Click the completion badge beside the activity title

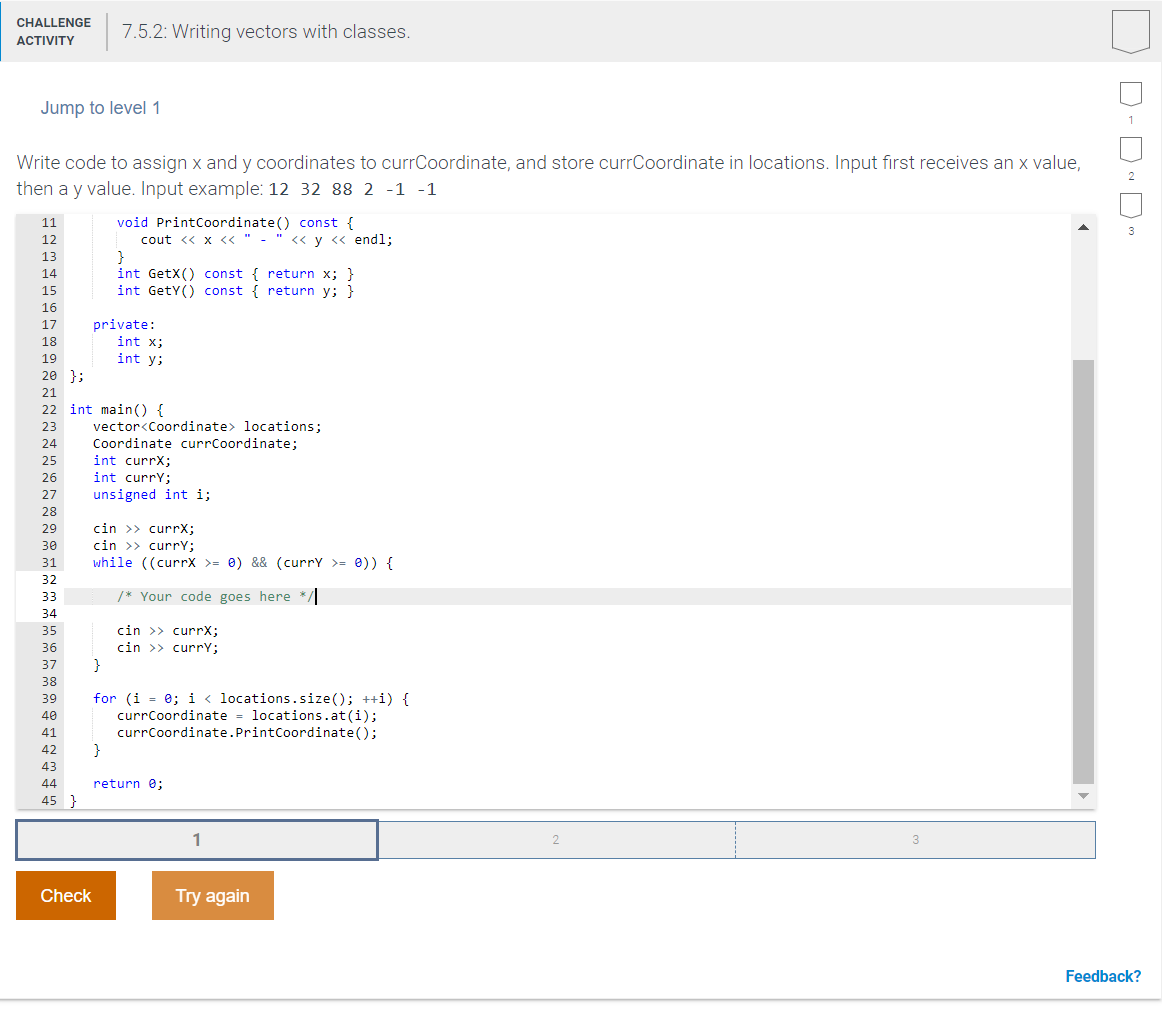point(1130,31)
